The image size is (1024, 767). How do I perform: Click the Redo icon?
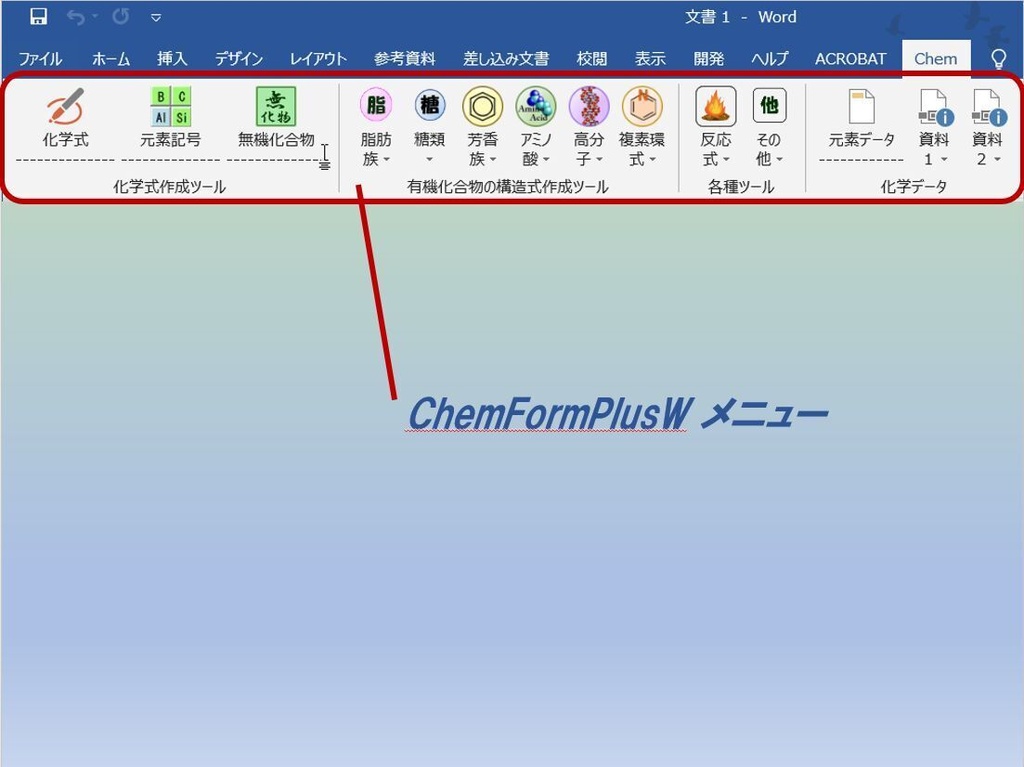pos(120,16)
